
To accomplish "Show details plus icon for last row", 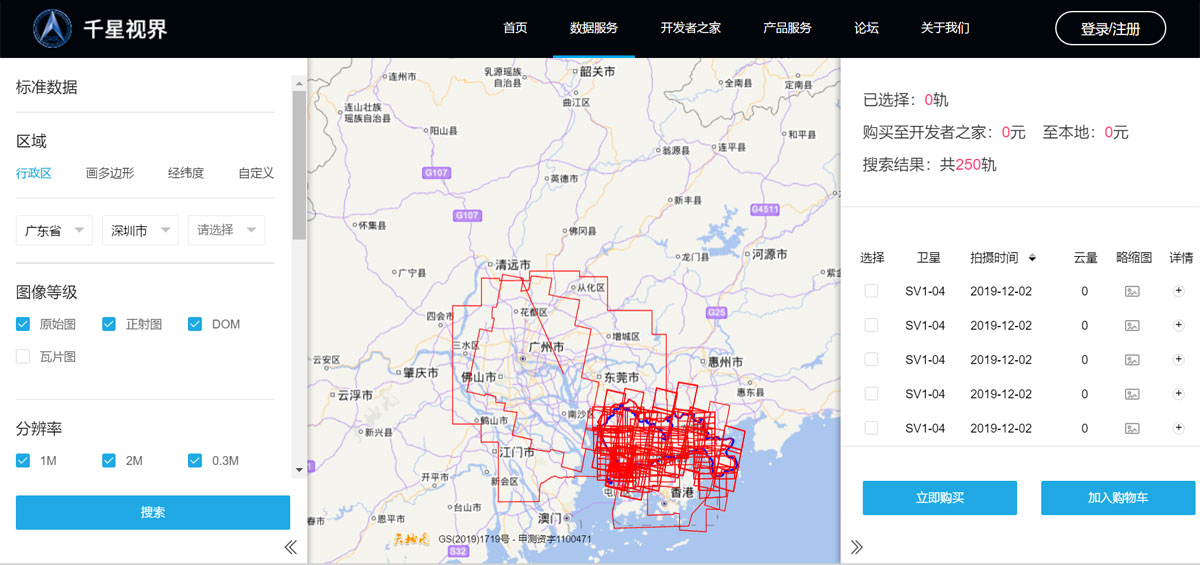I will click(1178, 428).
